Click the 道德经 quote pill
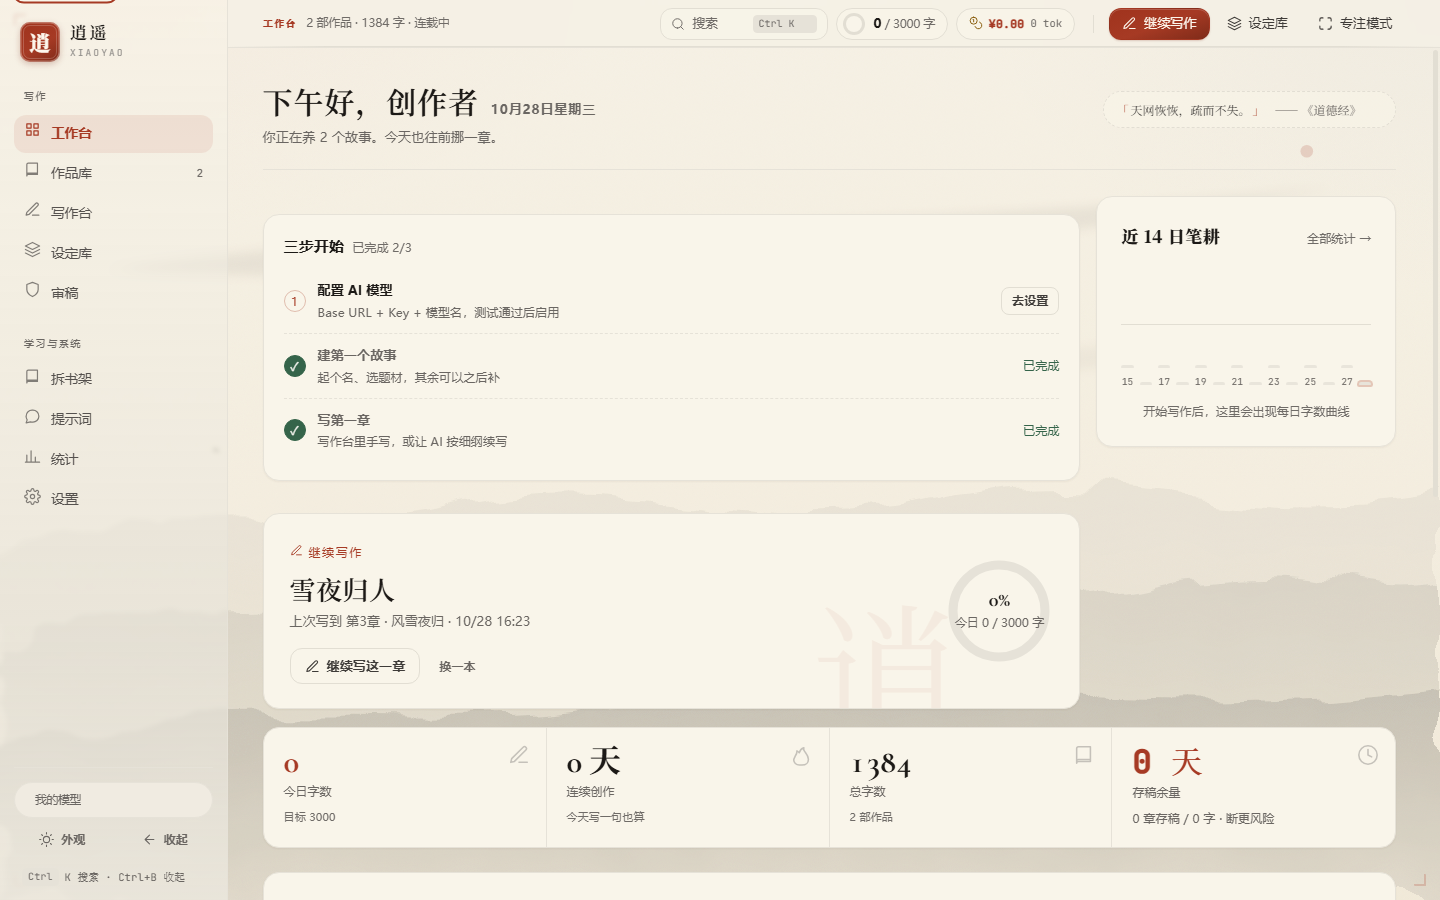The image size is (1440, 900). click(x=1249, y=110)
